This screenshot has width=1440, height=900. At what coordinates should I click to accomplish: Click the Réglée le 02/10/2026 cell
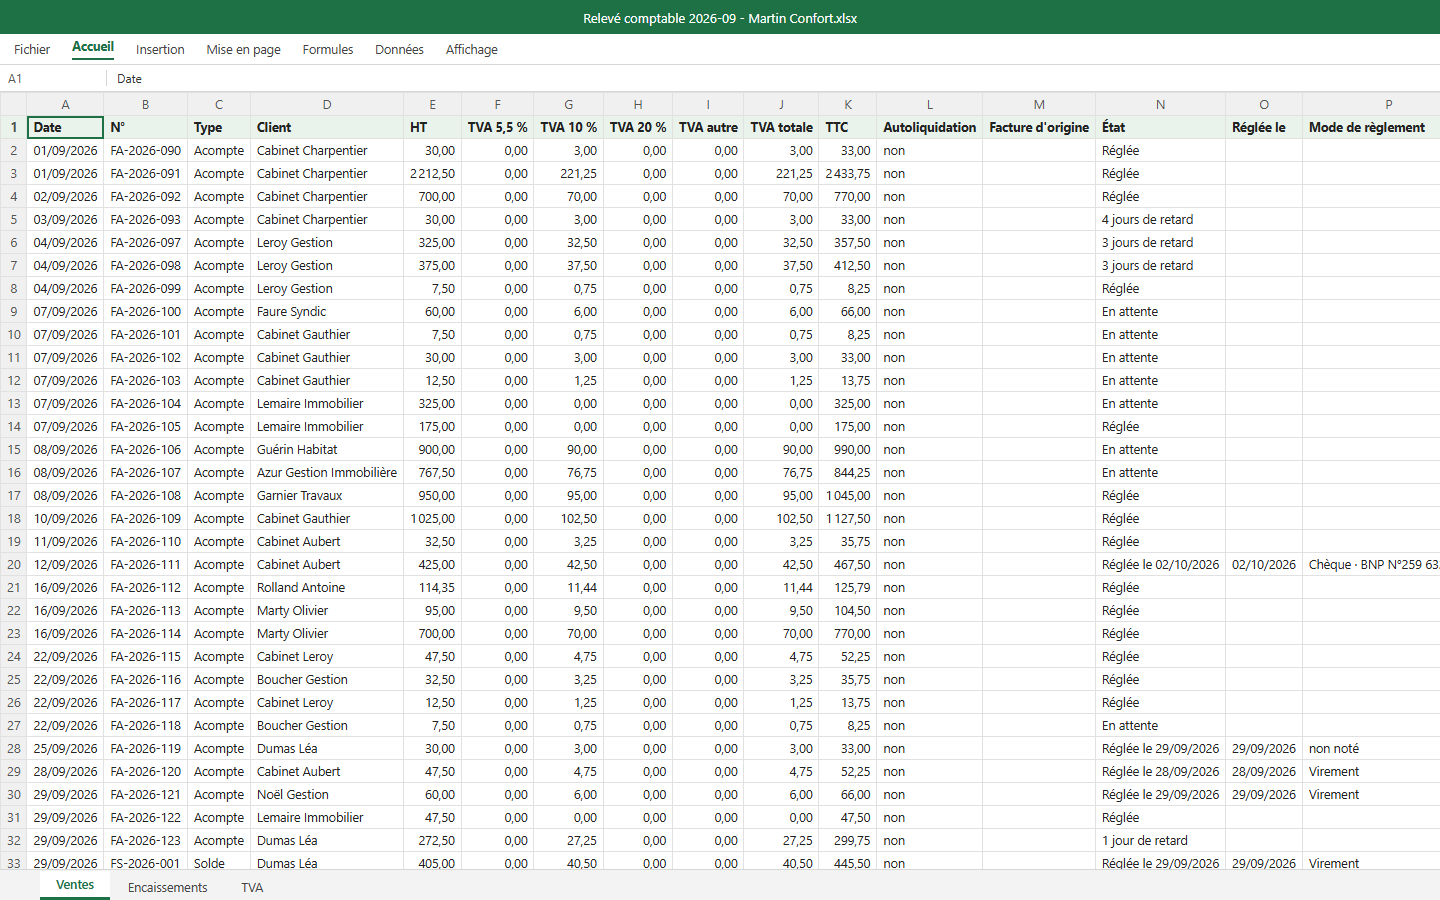1160,564
